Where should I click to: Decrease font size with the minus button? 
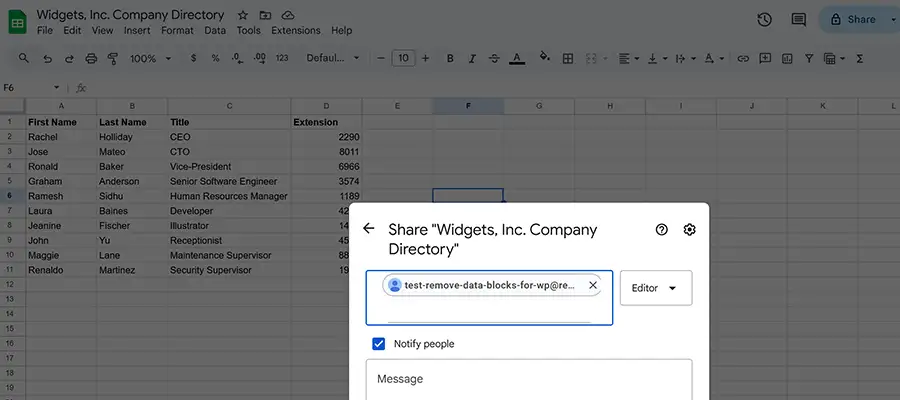pyautogui.click(x=381, y=58)
